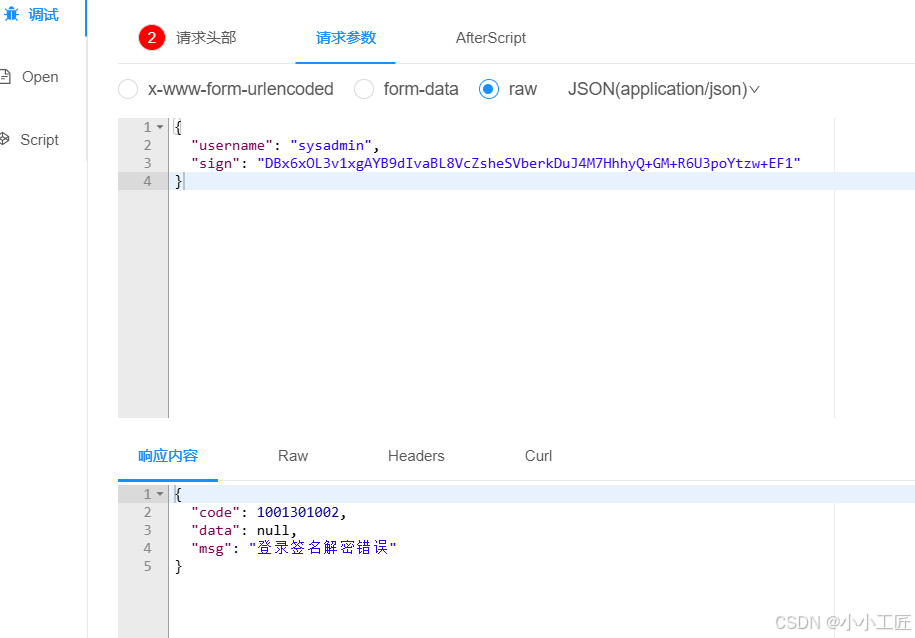Switch to the 请求头部 tab

click(x=206, y=38)
